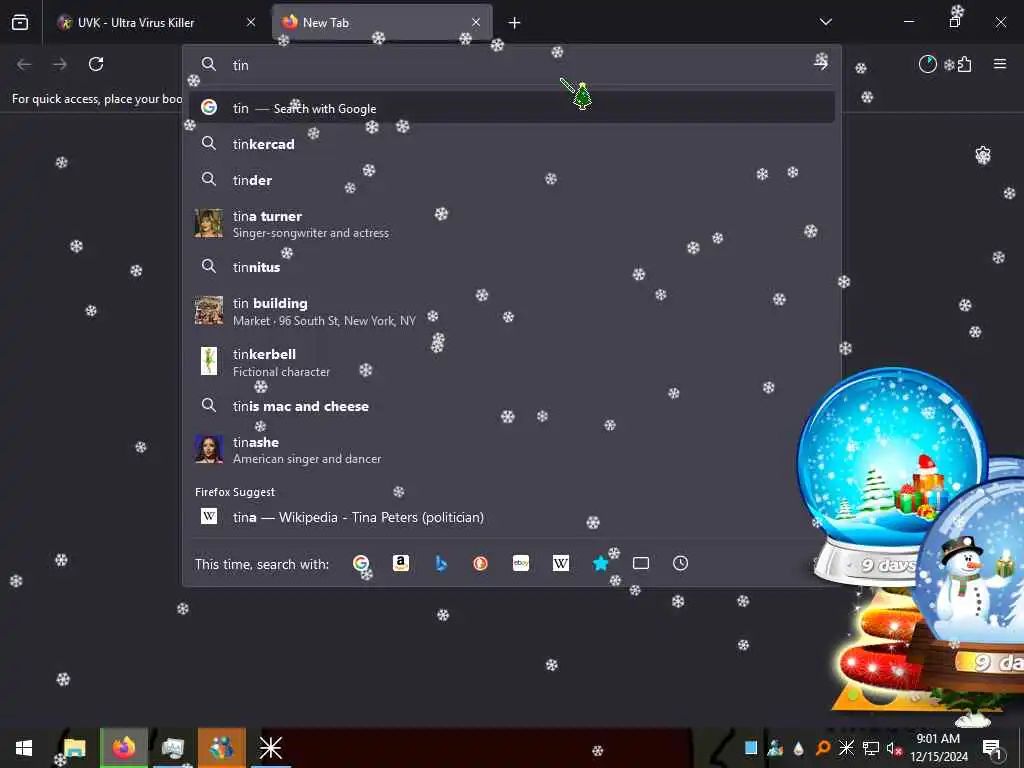Search bookmarks with the star icon
The height and width of the screenshot is (768, 1024).
pyautogui.click(x=601, y=563)
